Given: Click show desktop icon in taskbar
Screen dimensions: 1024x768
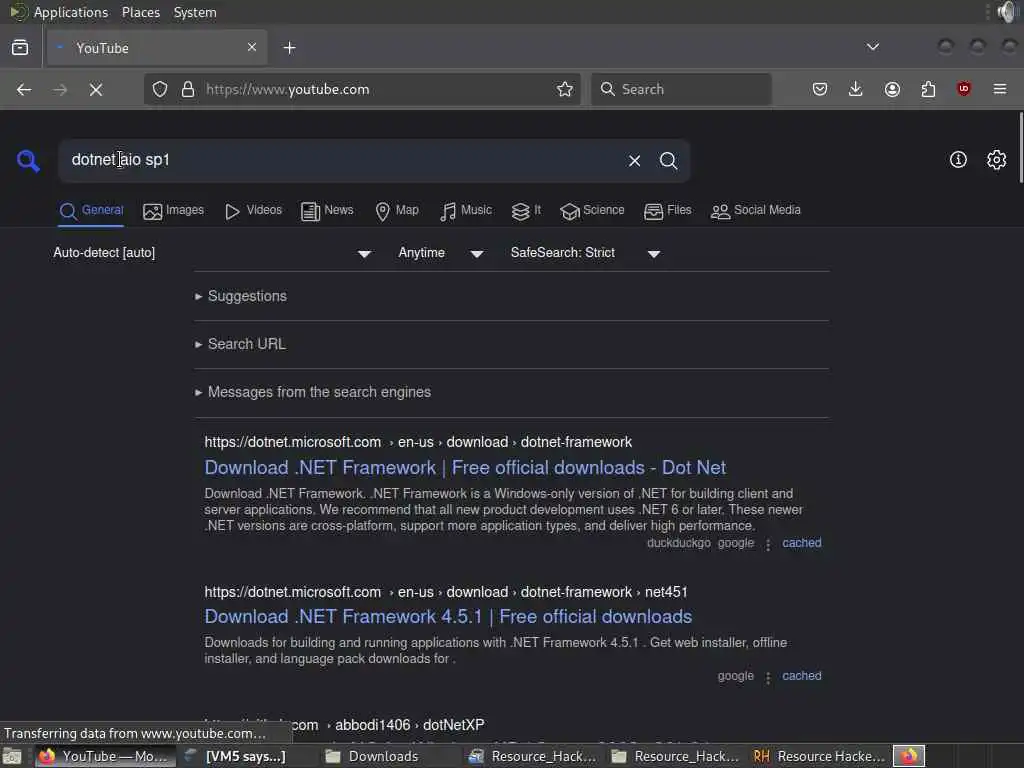Looking at the screenshot, I should click(x=12, y=756).
